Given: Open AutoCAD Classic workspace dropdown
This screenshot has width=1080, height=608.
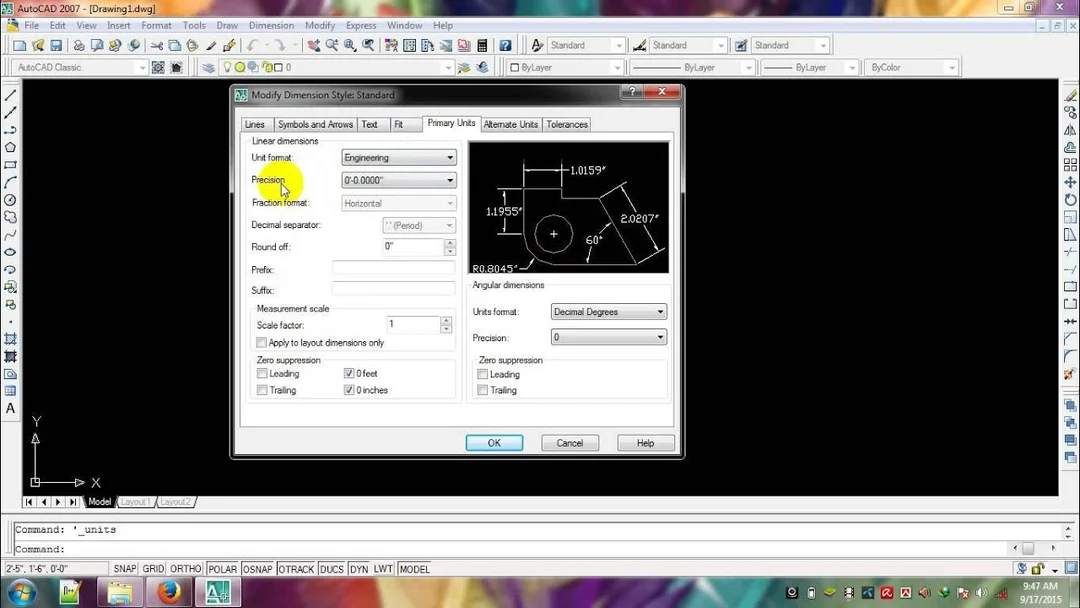Looking at the screenshot, I should (x=80, y=67).
